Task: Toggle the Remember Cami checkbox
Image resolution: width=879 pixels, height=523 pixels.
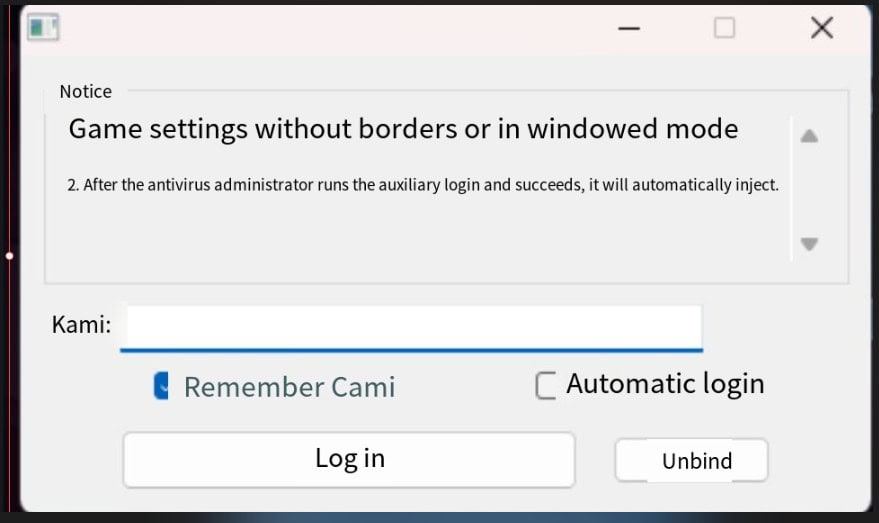Action: pos(161,386)
